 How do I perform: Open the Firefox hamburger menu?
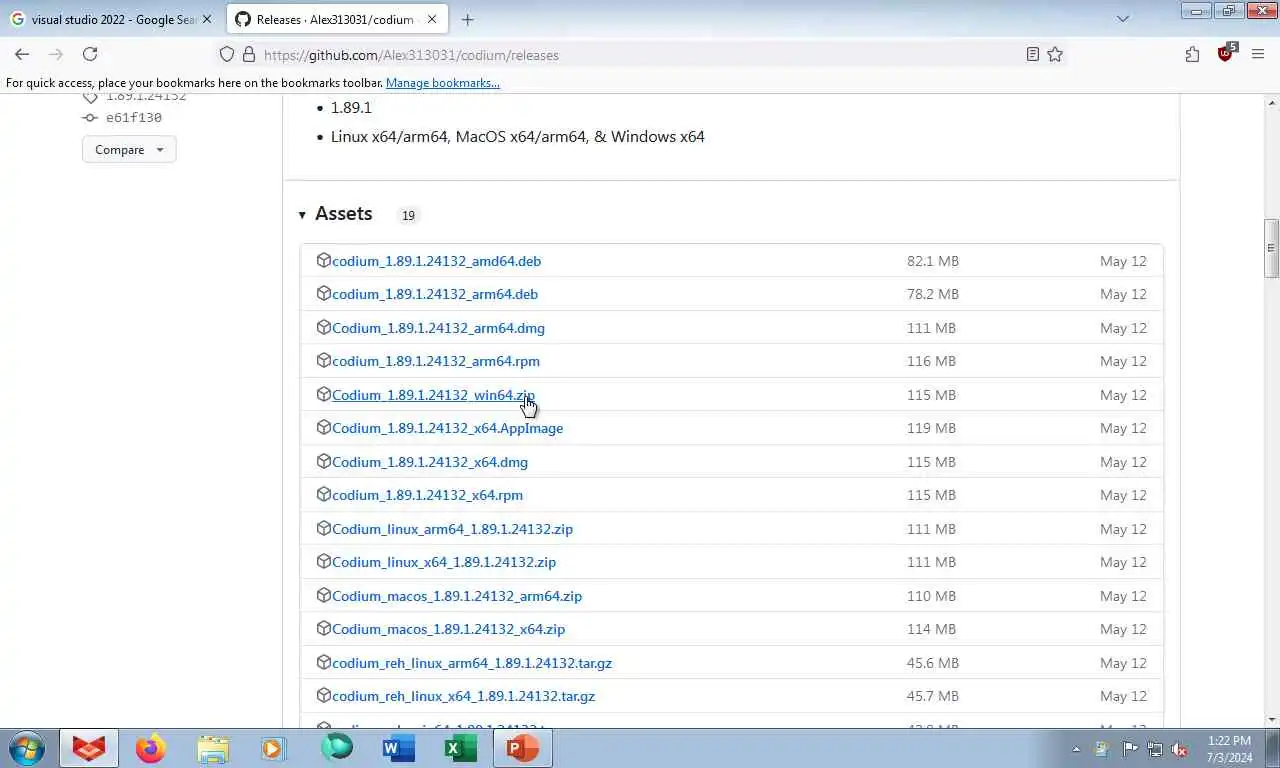1258,55
